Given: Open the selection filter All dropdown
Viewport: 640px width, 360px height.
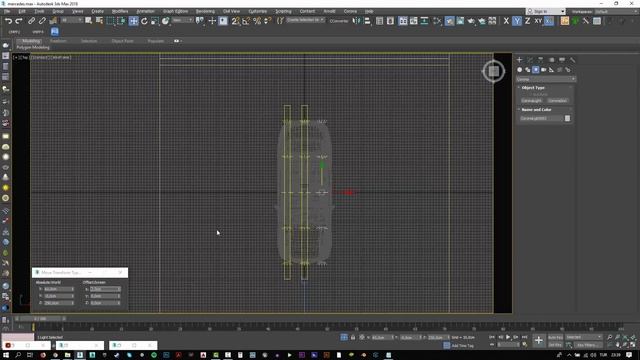Looking at the screenshot, I should 71,20.
